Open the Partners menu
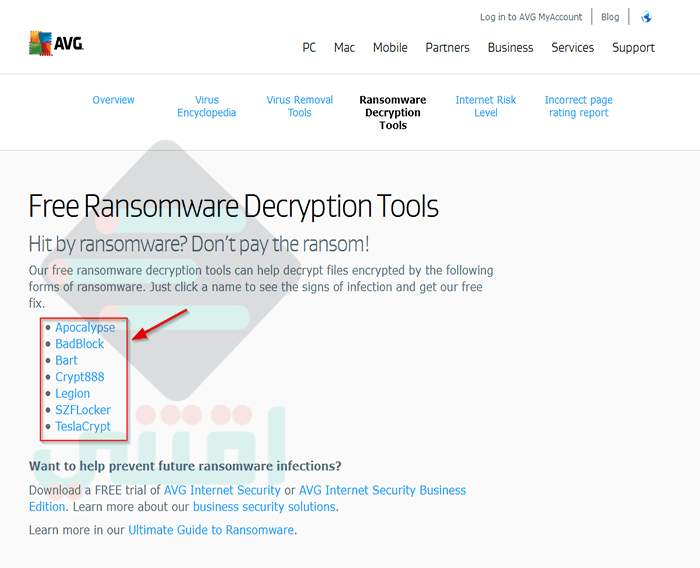Image resolution: width=700 pixels, height=568 pixels. [x=447, y=47]
